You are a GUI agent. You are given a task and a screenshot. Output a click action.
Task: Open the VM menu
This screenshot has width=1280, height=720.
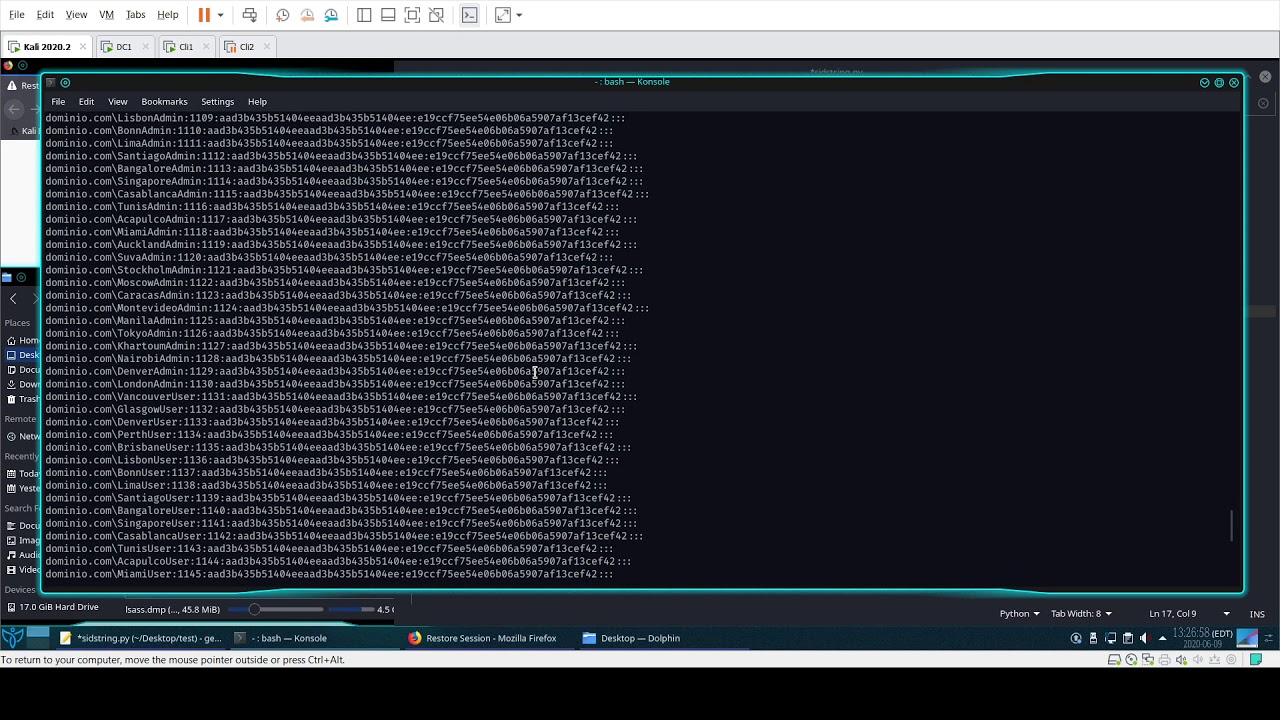click(x=106, y=15)
